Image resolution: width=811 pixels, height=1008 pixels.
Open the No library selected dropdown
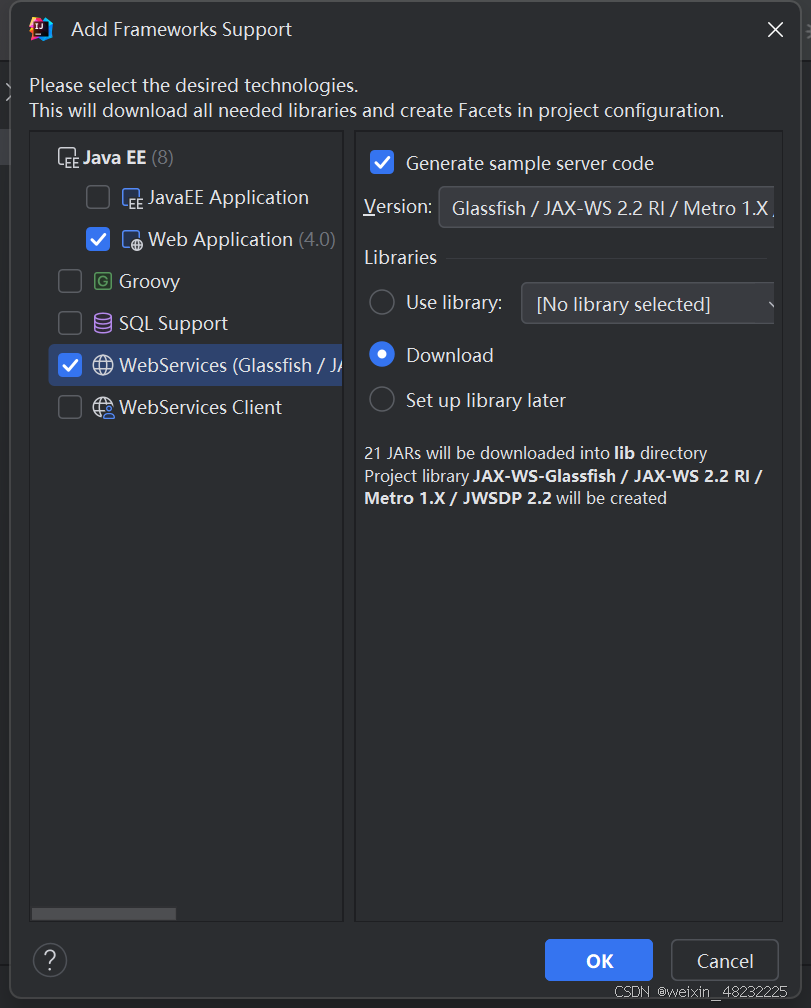tap(647, 303)
